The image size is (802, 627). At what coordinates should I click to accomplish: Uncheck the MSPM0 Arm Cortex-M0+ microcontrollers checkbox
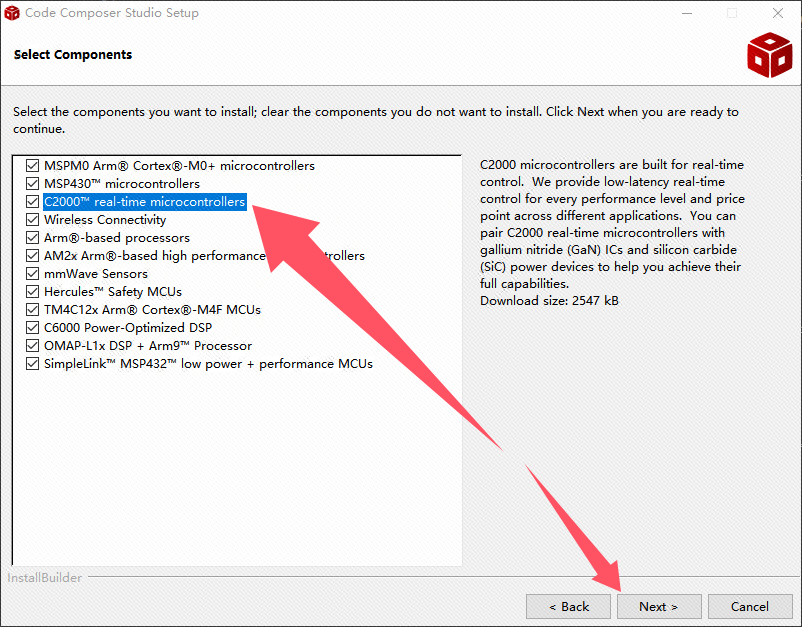(32, 166)
